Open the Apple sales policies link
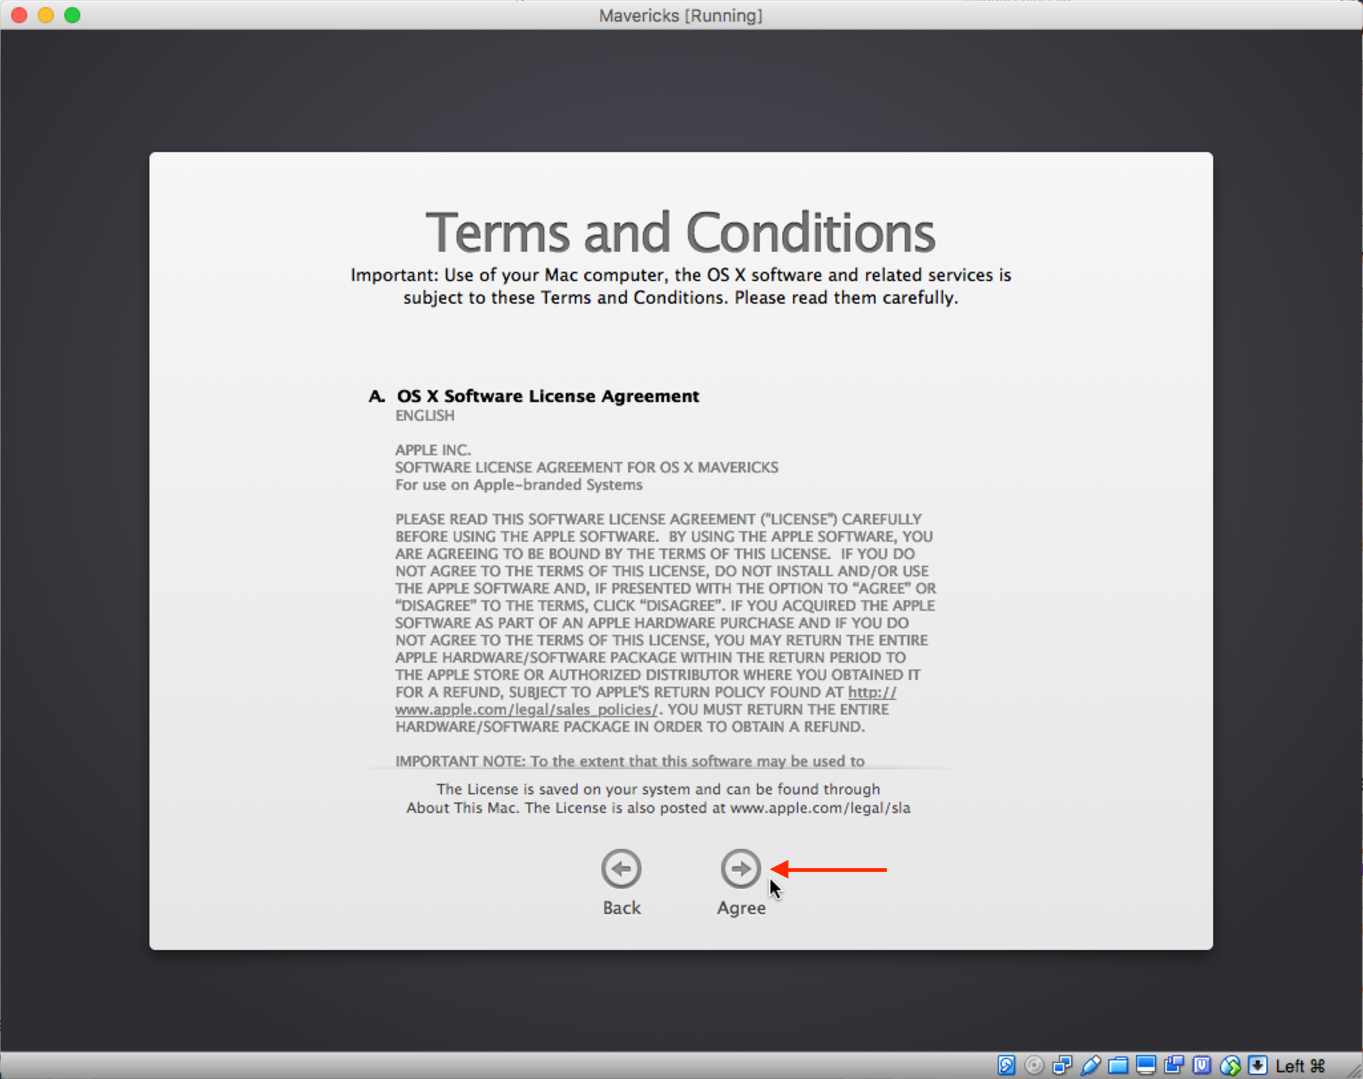The height and width of the screenshot is (1079, 1363). [645, 700]
